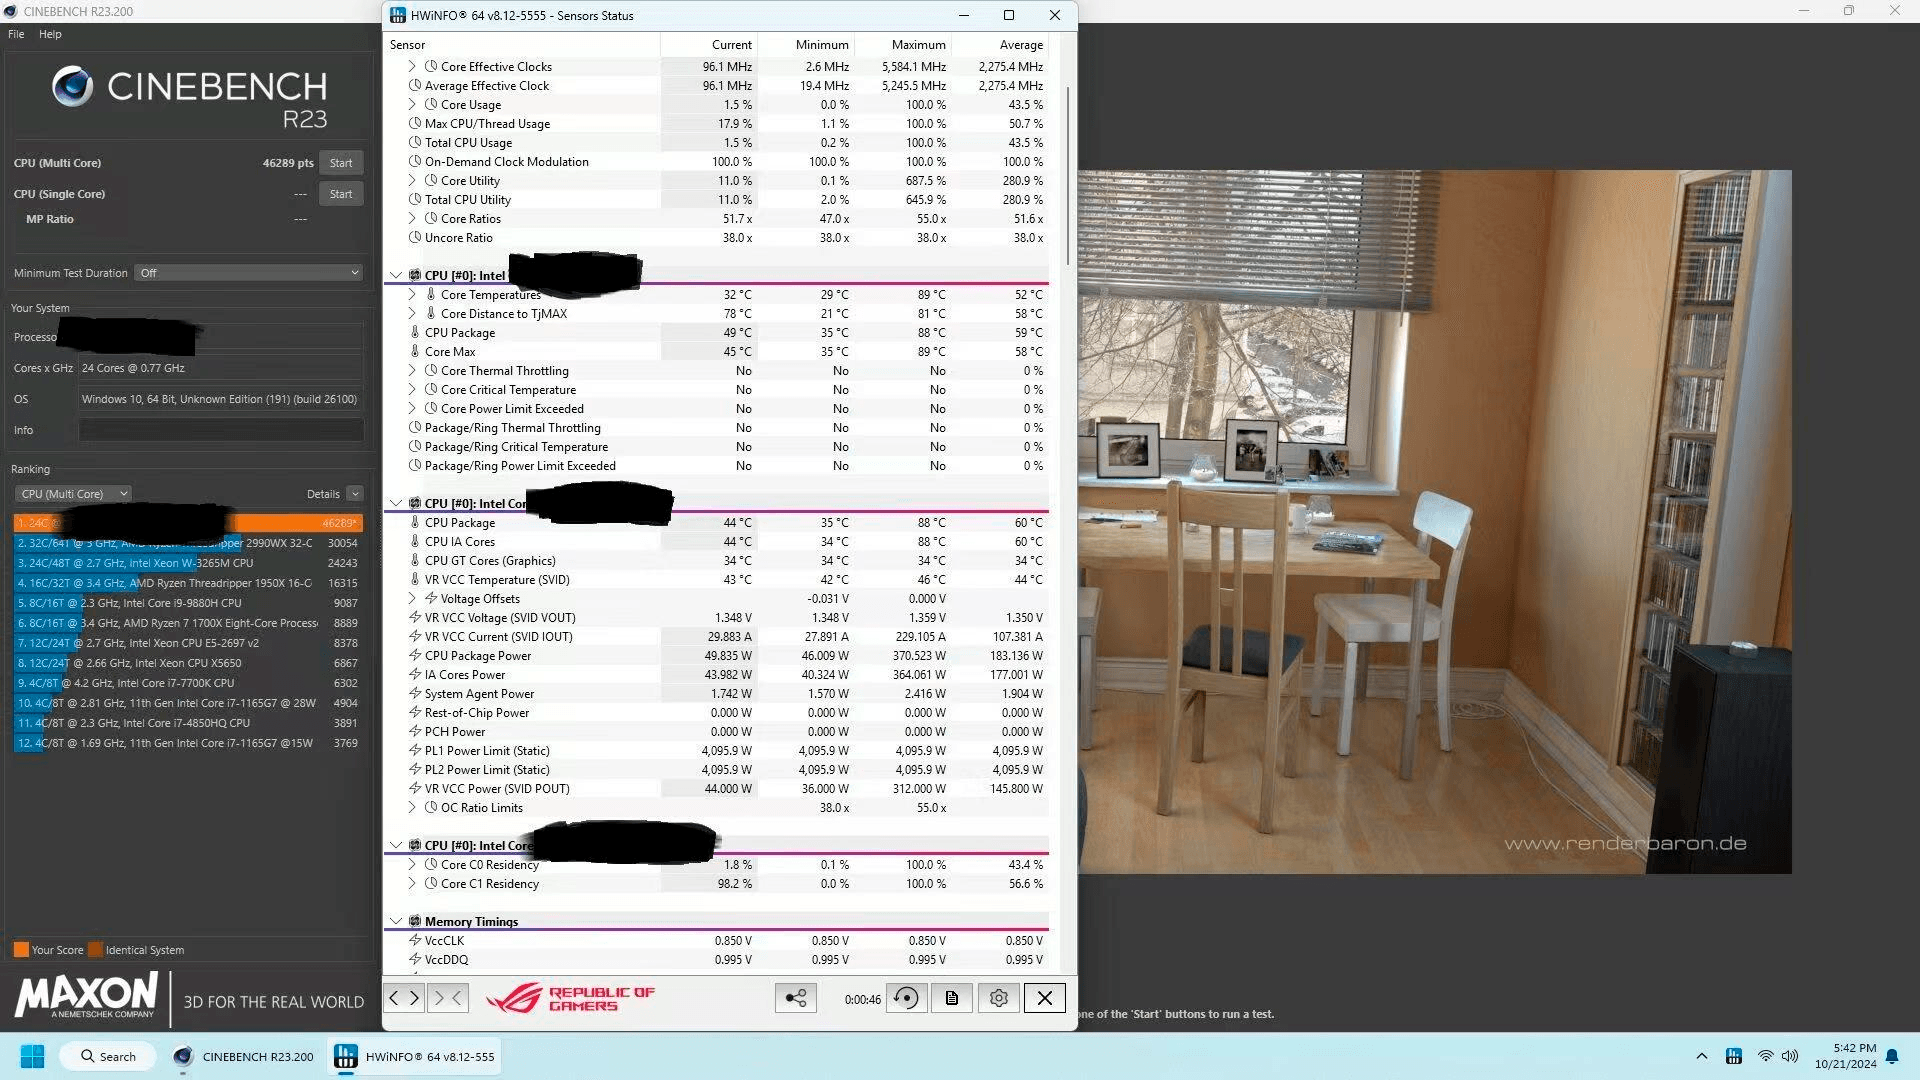
Task: Close sensors with bottom X button
Action: (1044, 998)
